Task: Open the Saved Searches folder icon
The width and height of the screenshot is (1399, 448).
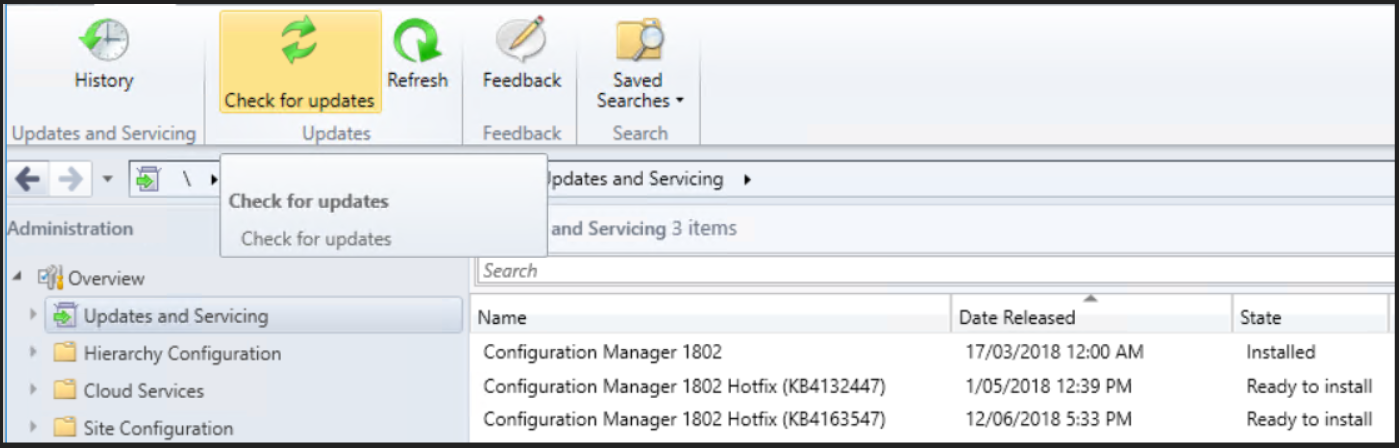Action: [640, 42]
